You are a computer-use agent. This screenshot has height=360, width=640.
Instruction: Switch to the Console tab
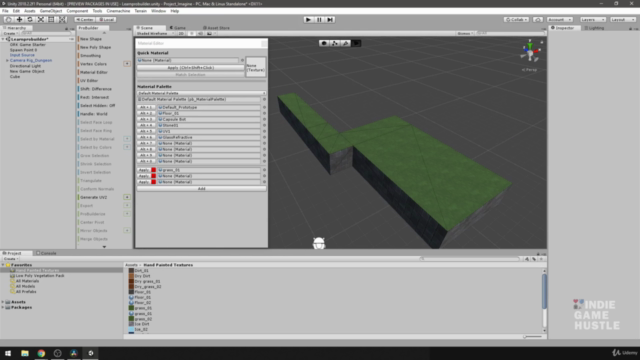tap(46, 253)
